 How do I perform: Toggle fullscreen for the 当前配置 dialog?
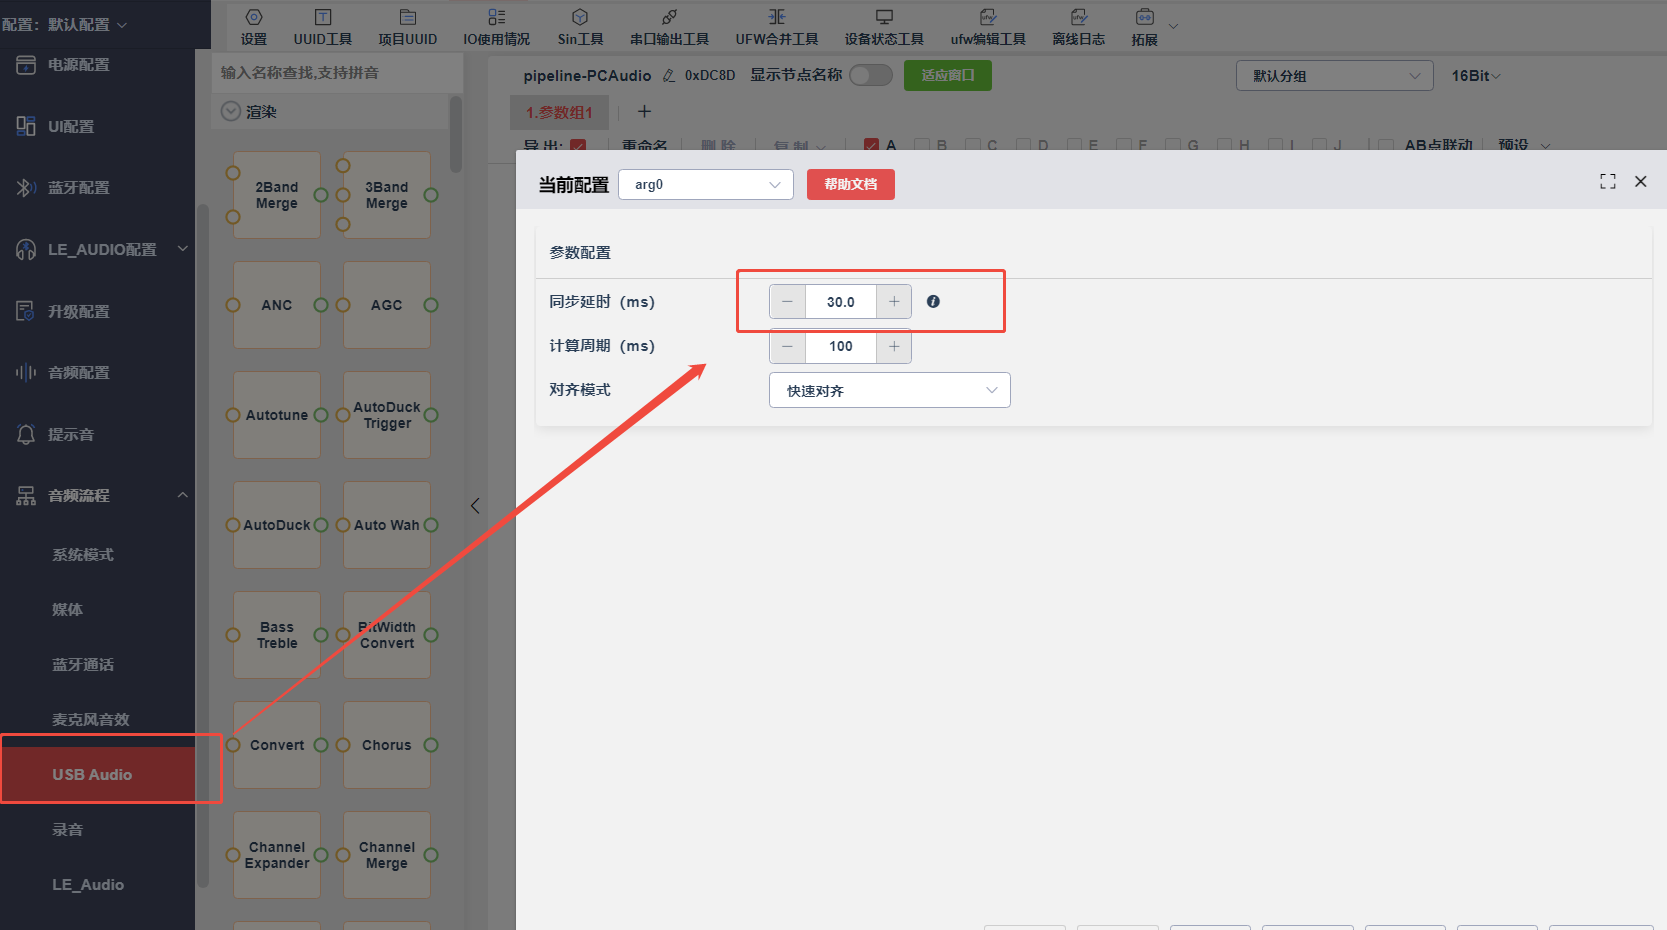click(x=1608, y=181)
